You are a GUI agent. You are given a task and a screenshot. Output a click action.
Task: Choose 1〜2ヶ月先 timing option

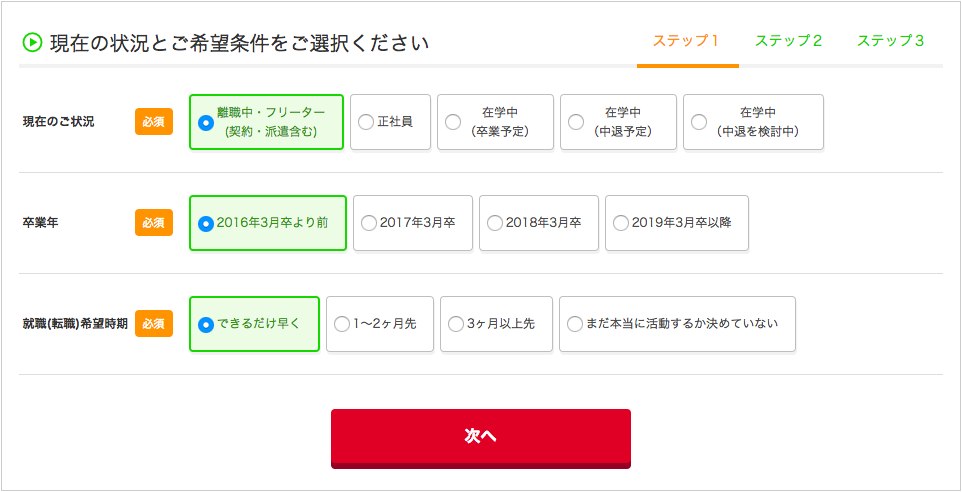click(x=380, y=324)
